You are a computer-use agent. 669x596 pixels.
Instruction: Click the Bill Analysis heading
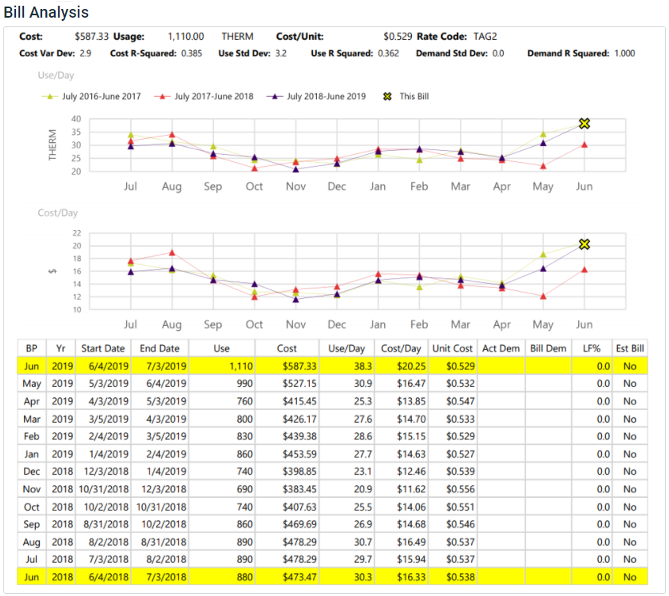(x=46, y=13)
